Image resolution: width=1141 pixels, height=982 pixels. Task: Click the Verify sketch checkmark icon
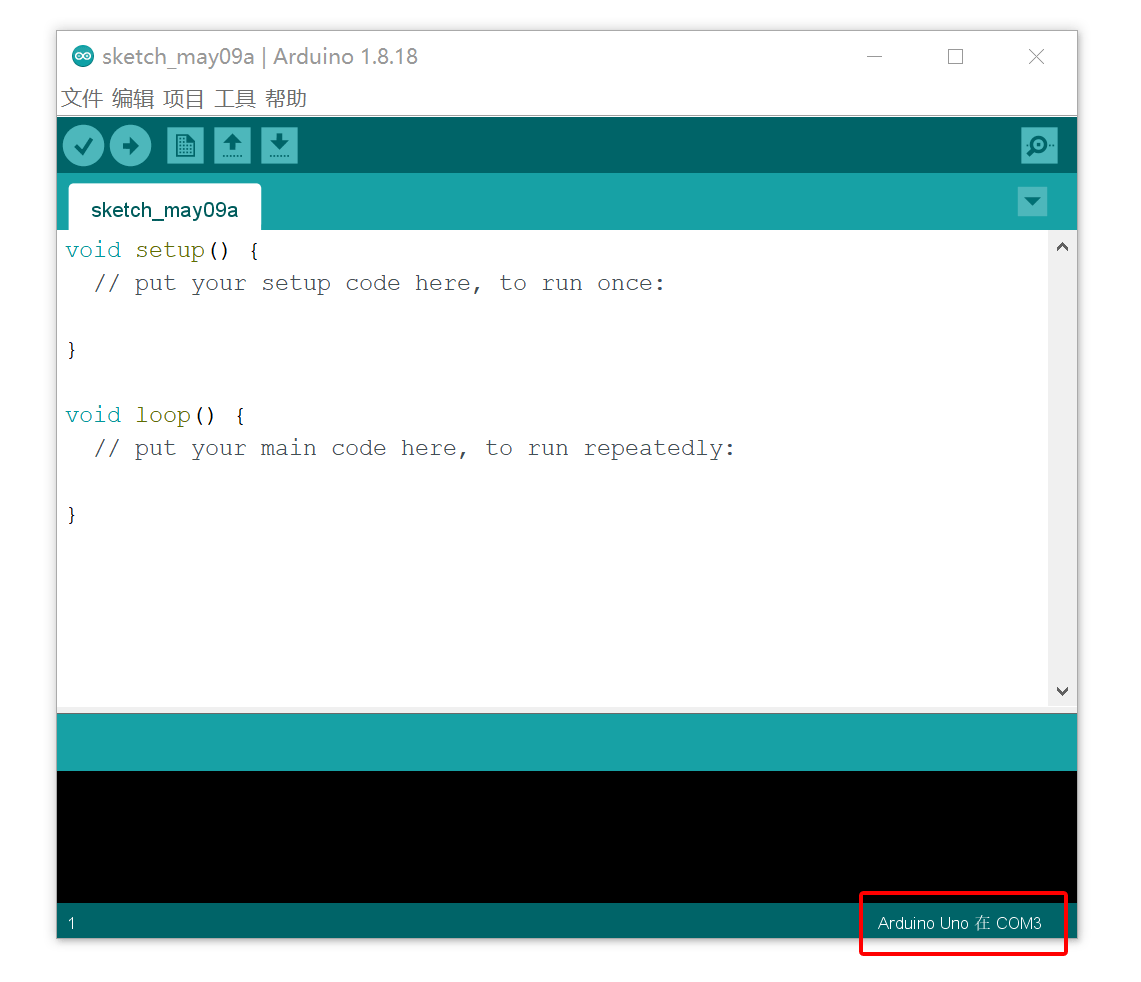[83, 145]
